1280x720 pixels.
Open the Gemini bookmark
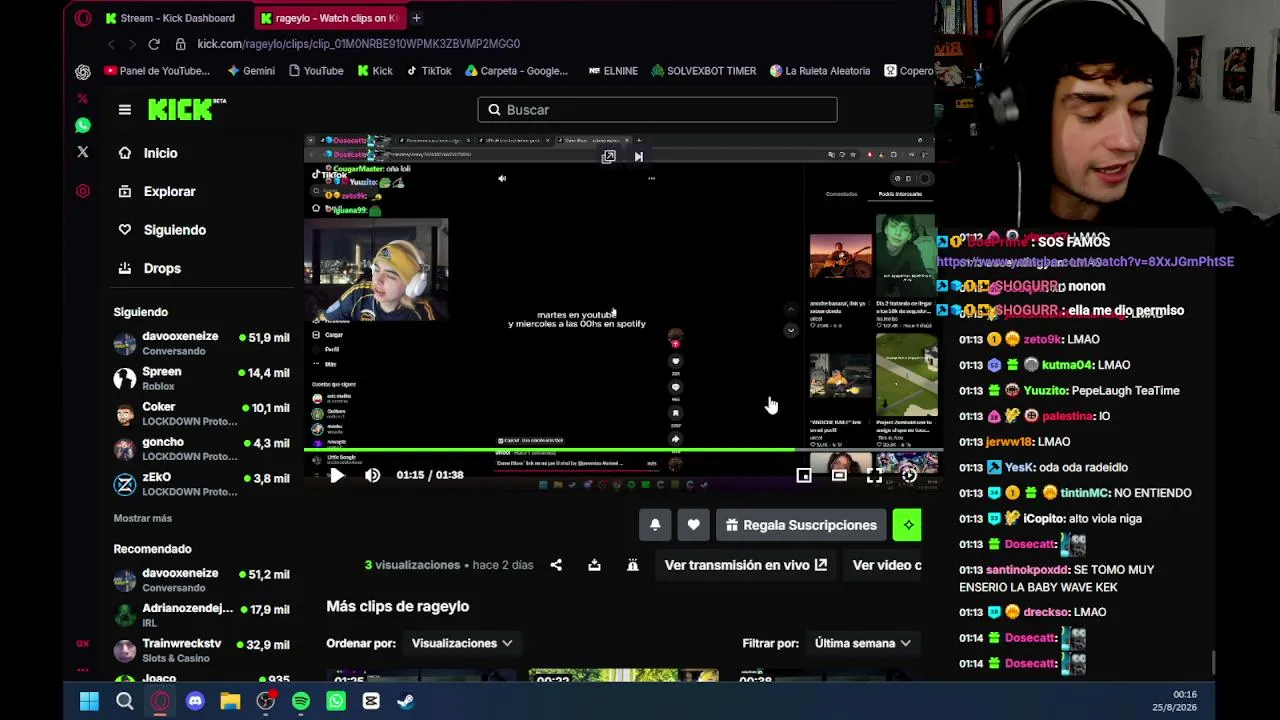click(x=251, y=71)
